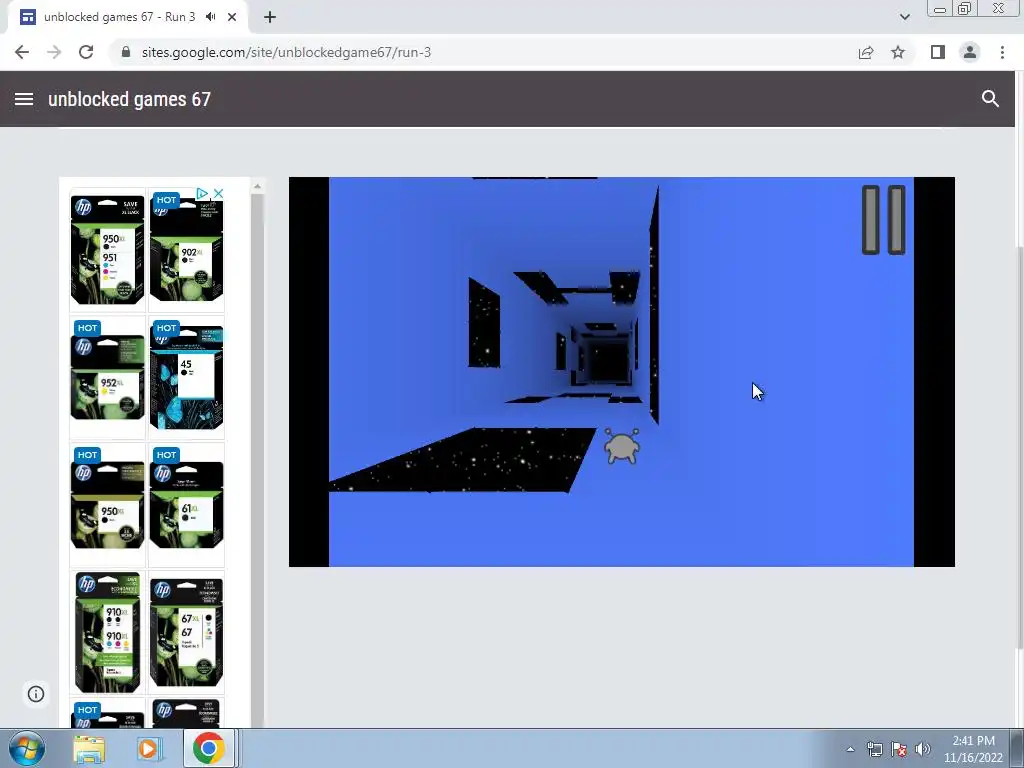The image size is (1024, 768).
Task: Click the address bar URL
Action: point(286,52)
